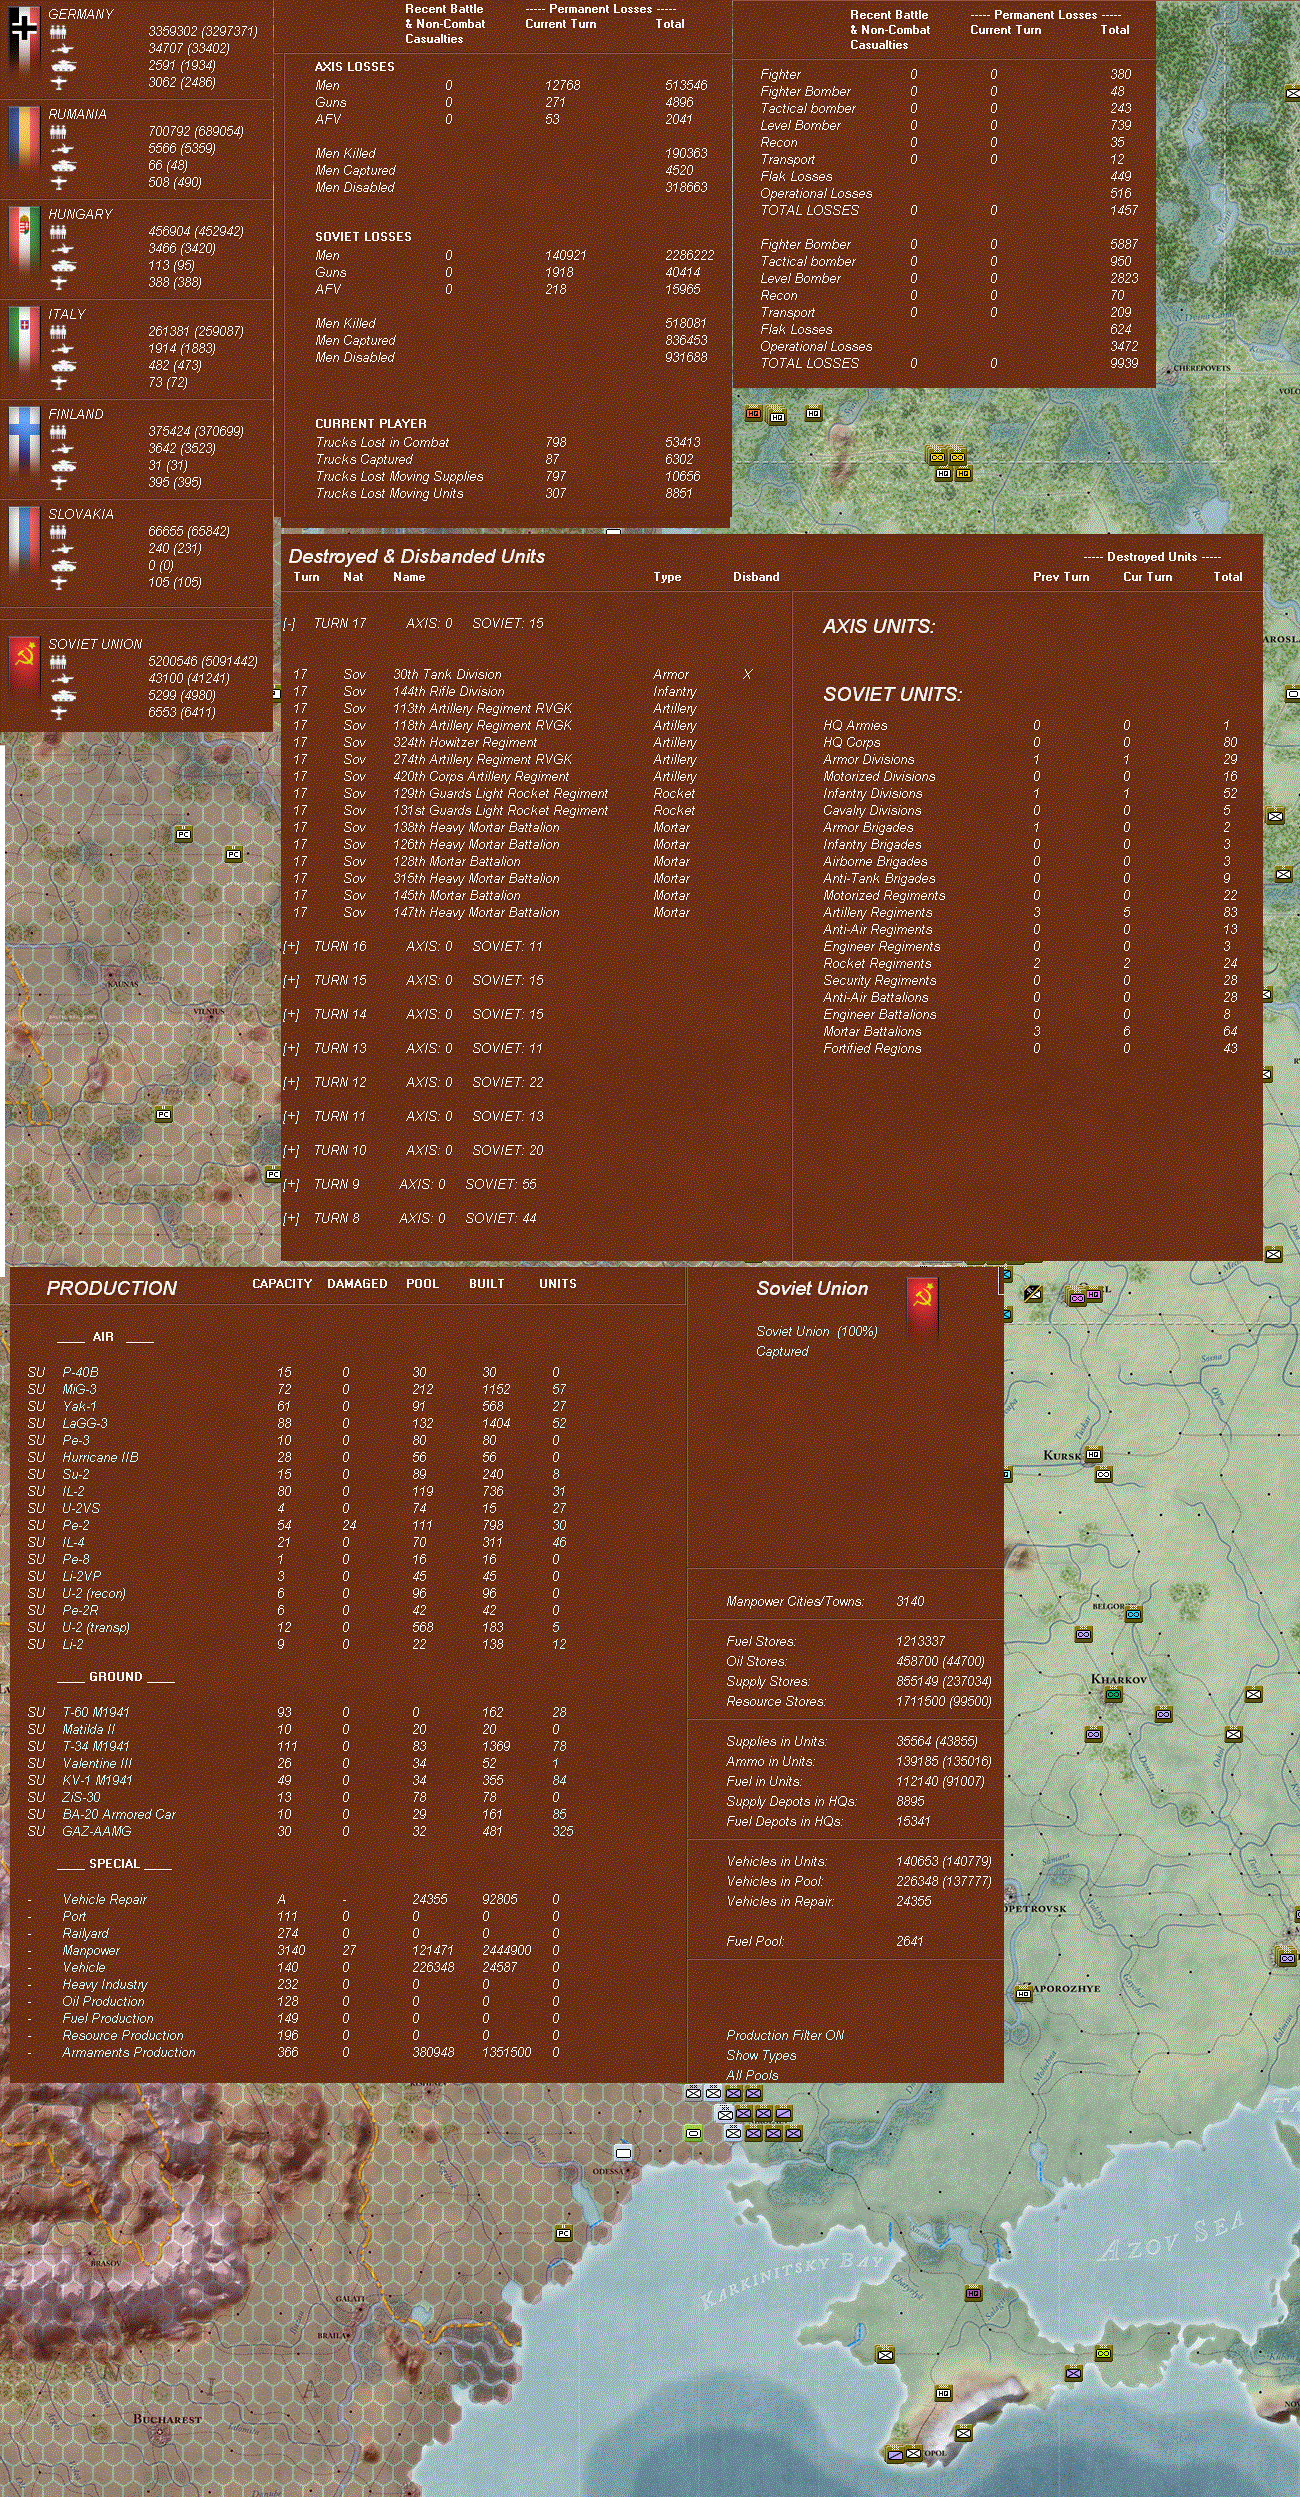Click Rumania's tank (AFV) icon
Viewport: 1300px width, 2497px height.
62,166
